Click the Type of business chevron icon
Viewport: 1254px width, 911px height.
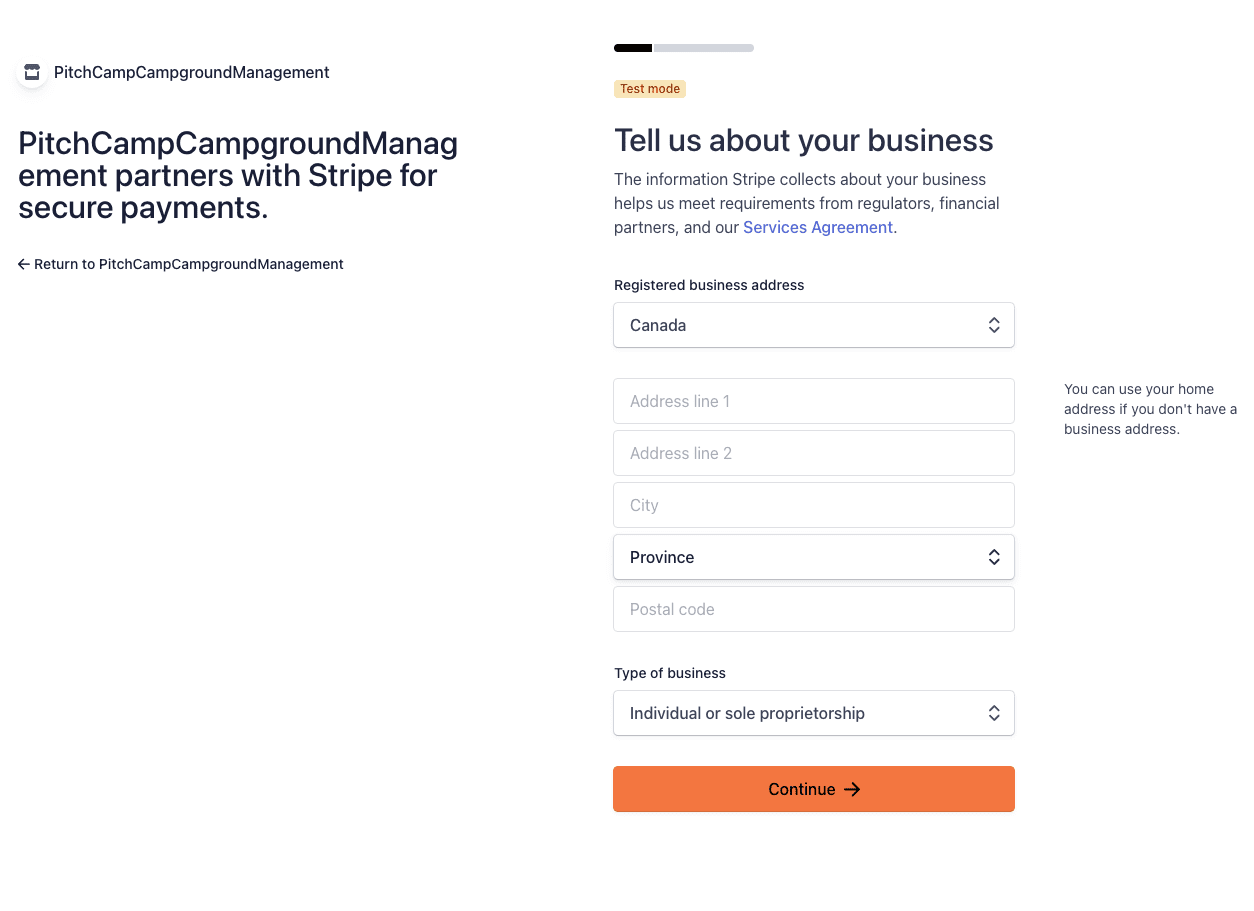(994, 713)
